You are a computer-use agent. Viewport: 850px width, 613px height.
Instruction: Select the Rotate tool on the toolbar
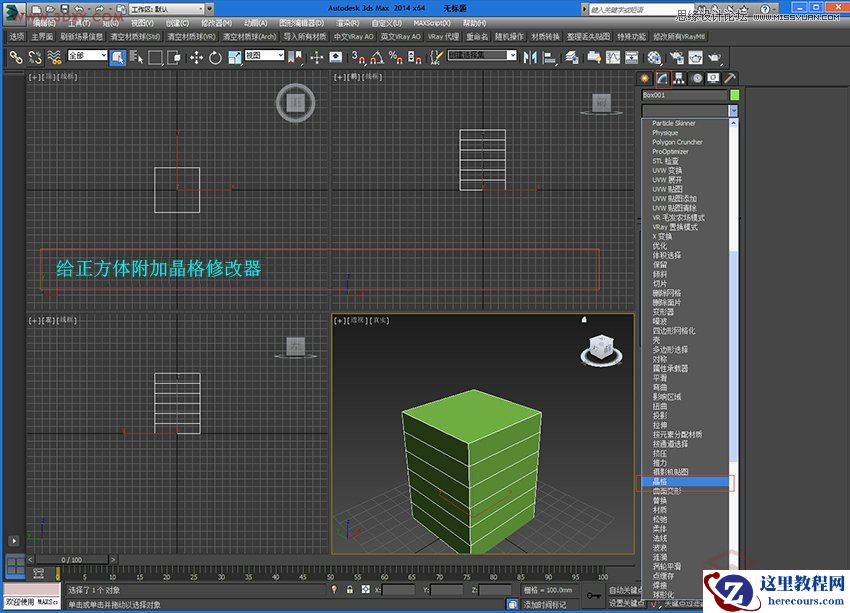(215, 60)
